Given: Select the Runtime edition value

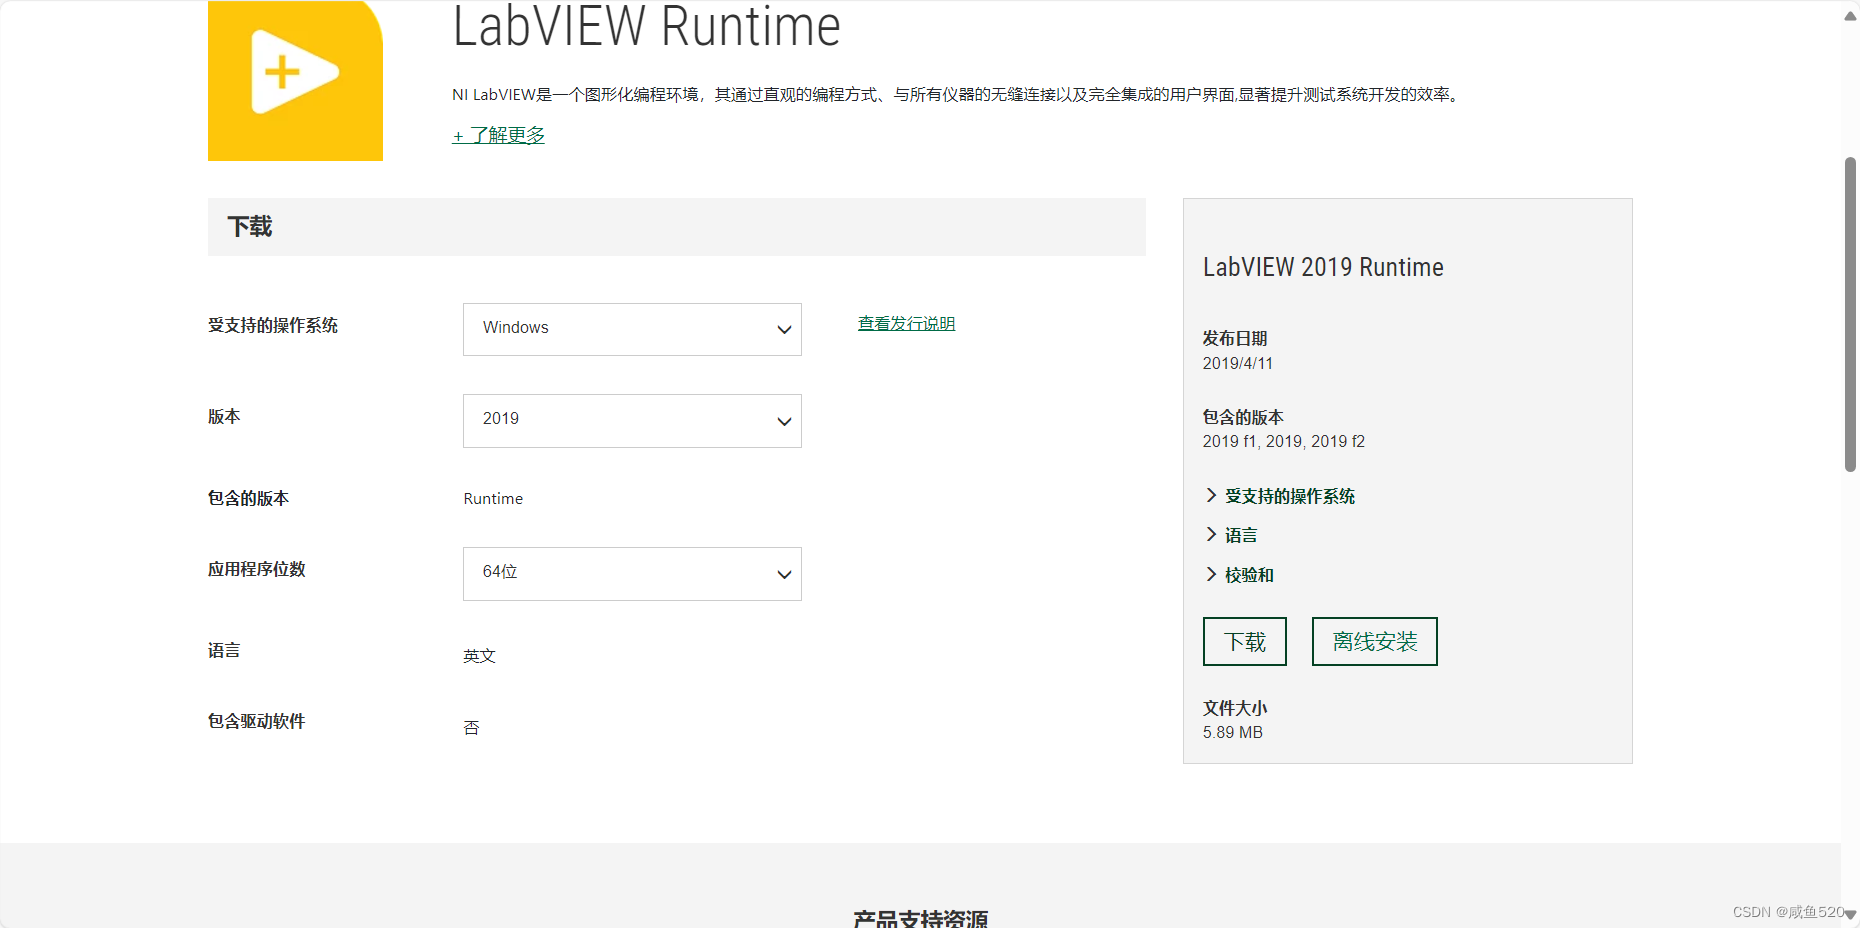Looking at the screenshot, I should coord(493,499).
